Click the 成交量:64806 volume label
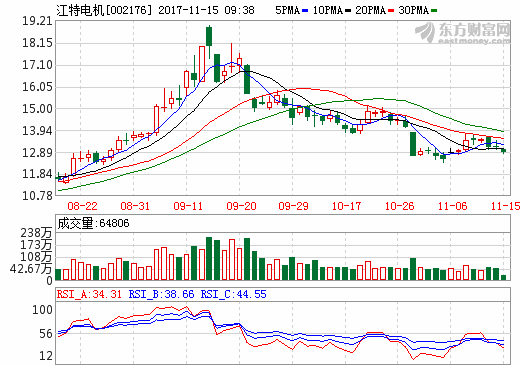The width and height of the screenshot is (520, 365). pos(93,223)
